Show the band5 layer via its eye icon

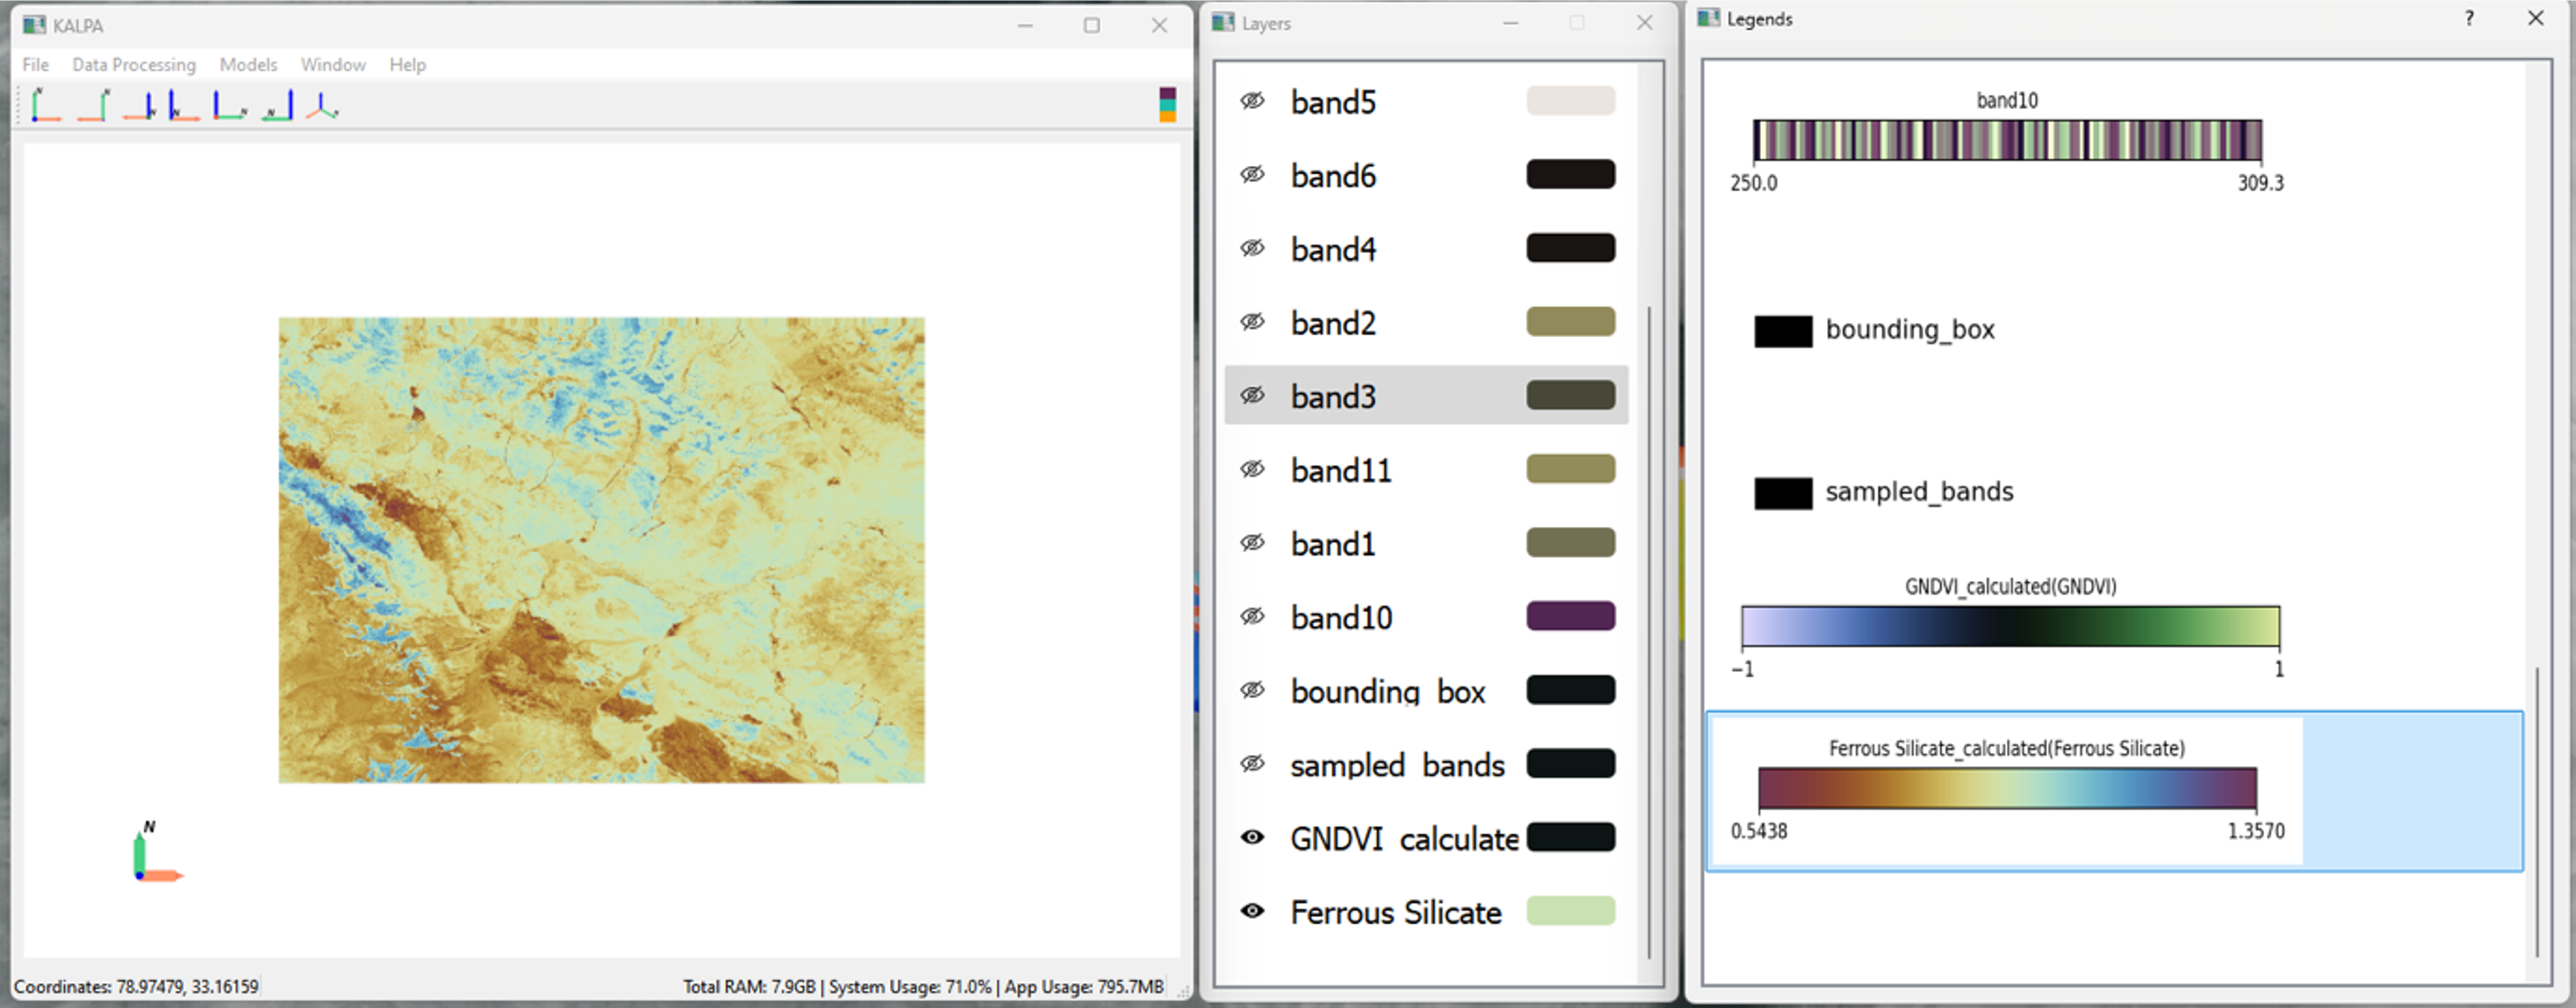coord(1252,101)
